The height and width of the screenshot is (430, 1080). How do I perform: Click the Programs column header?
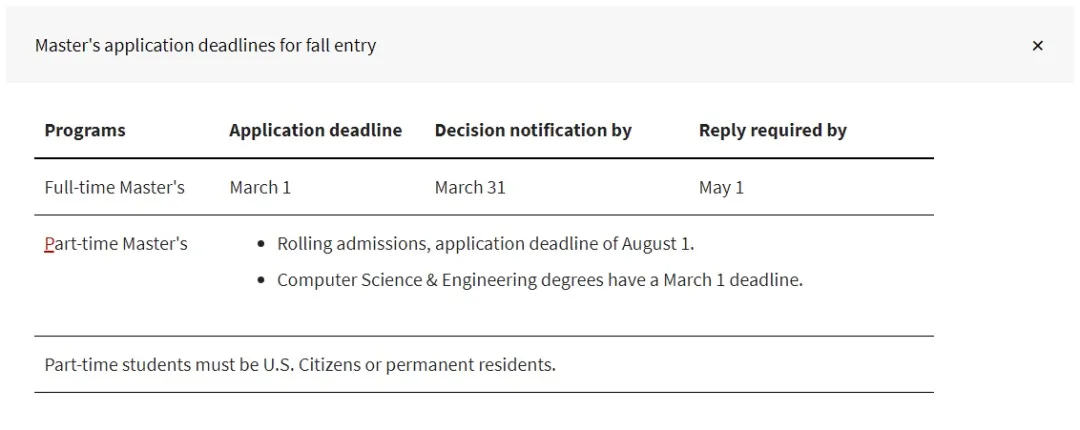click(85, 130)
